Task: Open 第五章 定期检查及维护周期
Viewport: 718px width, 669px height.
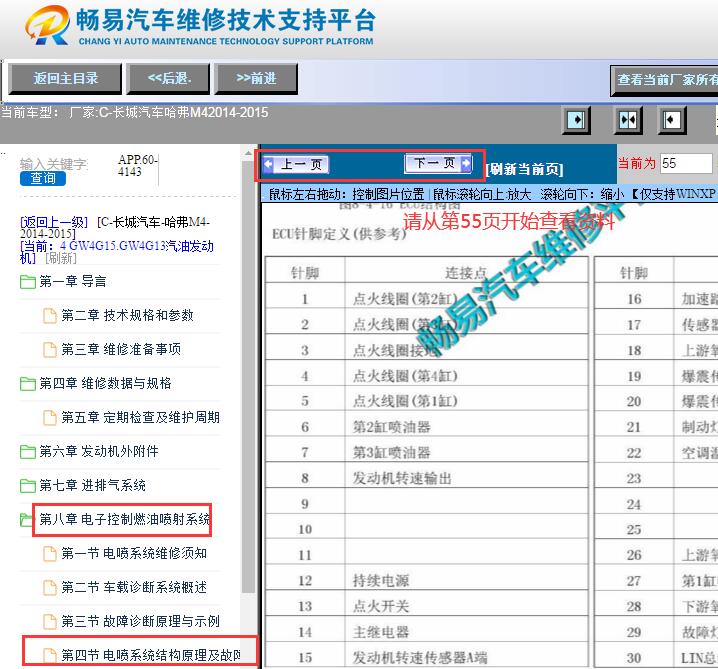Action: 141,417
